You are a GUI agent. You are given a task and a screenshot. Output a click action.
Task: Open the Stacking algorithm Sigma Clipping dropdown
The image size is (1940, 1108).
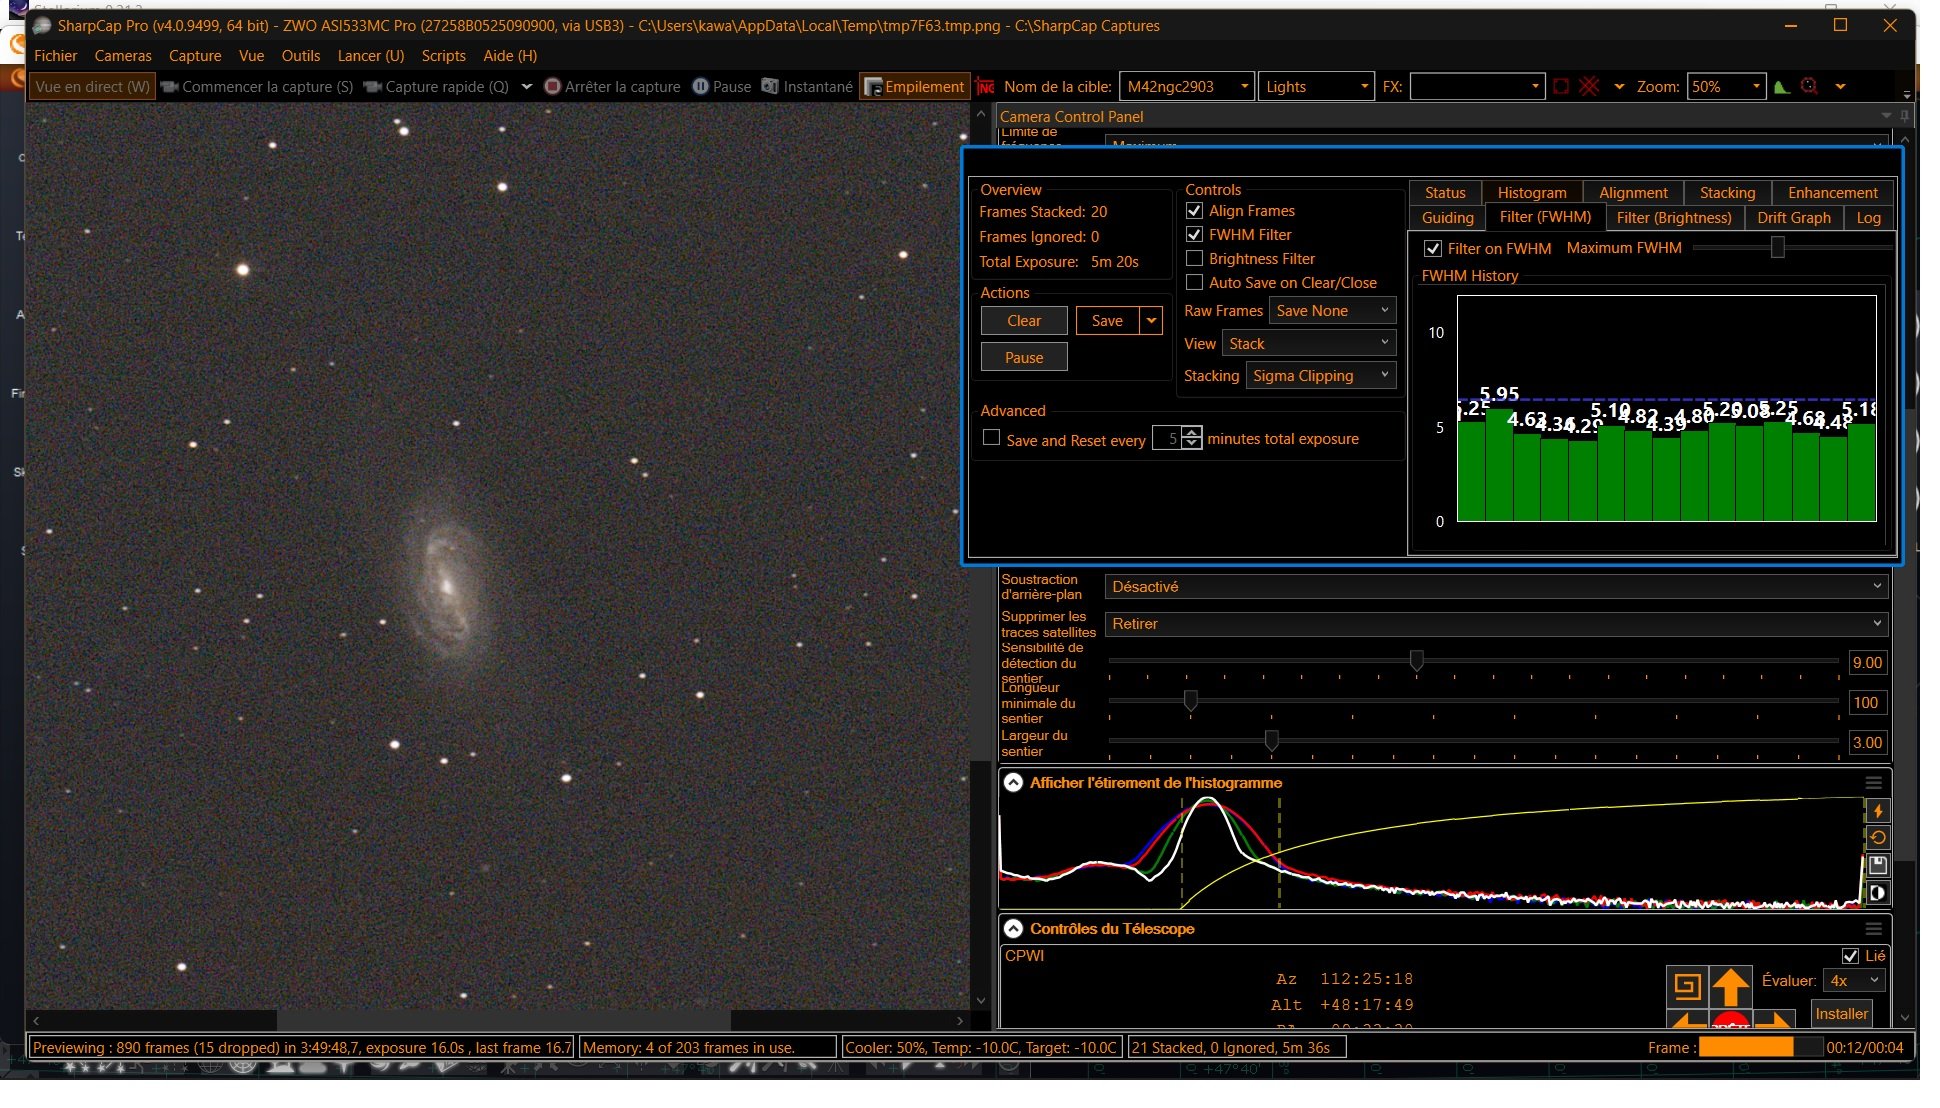coord(1321,376)
